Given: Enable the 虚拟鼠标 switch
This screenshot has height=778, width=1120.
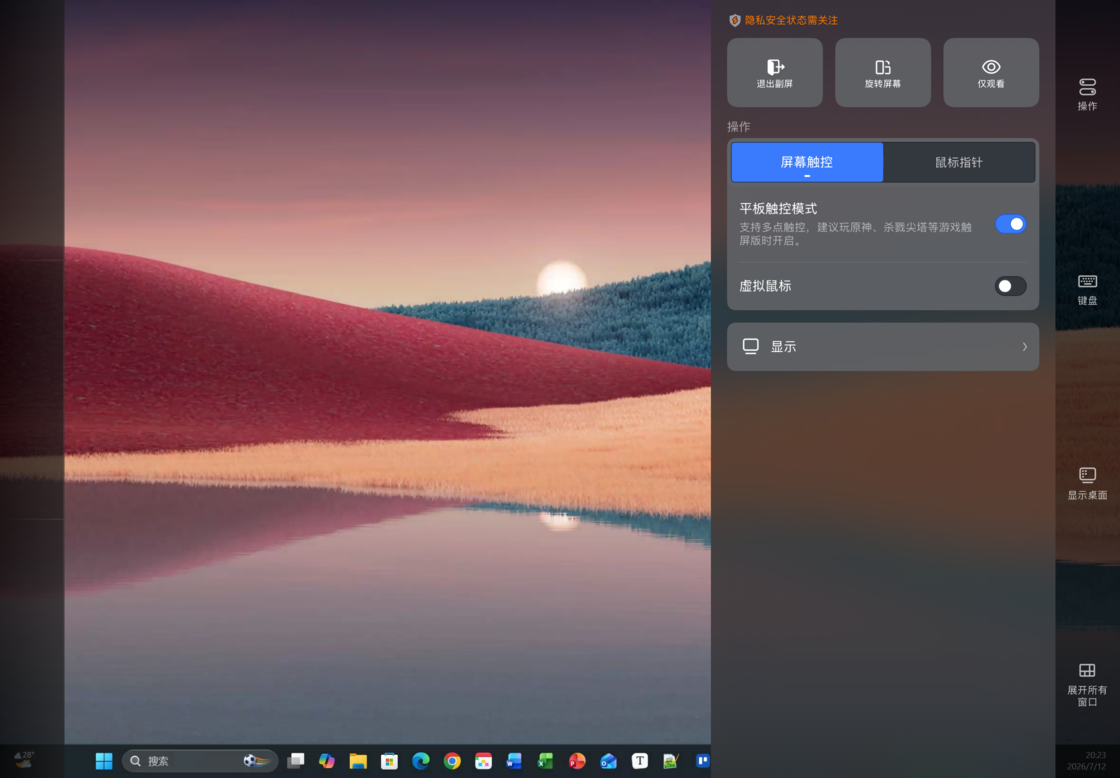Looking at the screenshot, I should tap(1011, 286).
